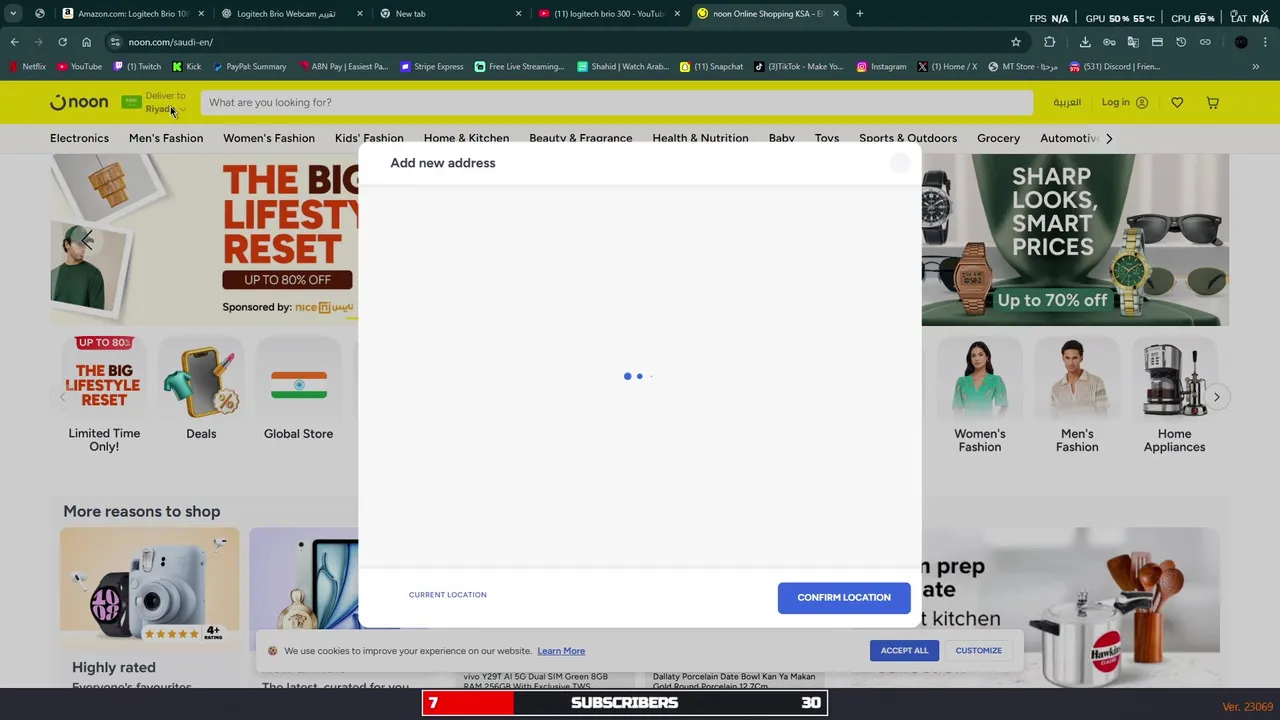Open the Stripe Express bookmark
Image resolution: width=1280 pixels, height=720 pixels.
pyautogui.click(x=431, y=66)
